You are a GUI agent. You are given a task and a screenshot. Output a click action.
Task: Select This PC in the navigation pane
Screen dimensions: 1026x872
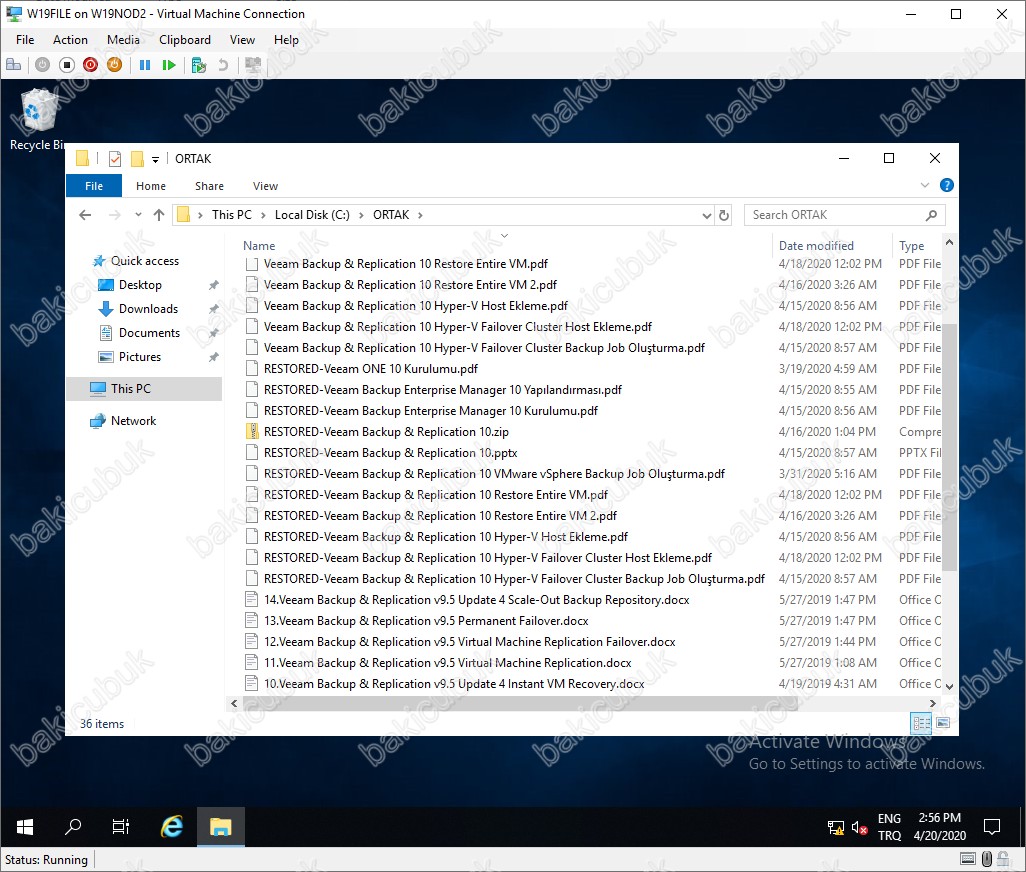[x=144, y=389]
